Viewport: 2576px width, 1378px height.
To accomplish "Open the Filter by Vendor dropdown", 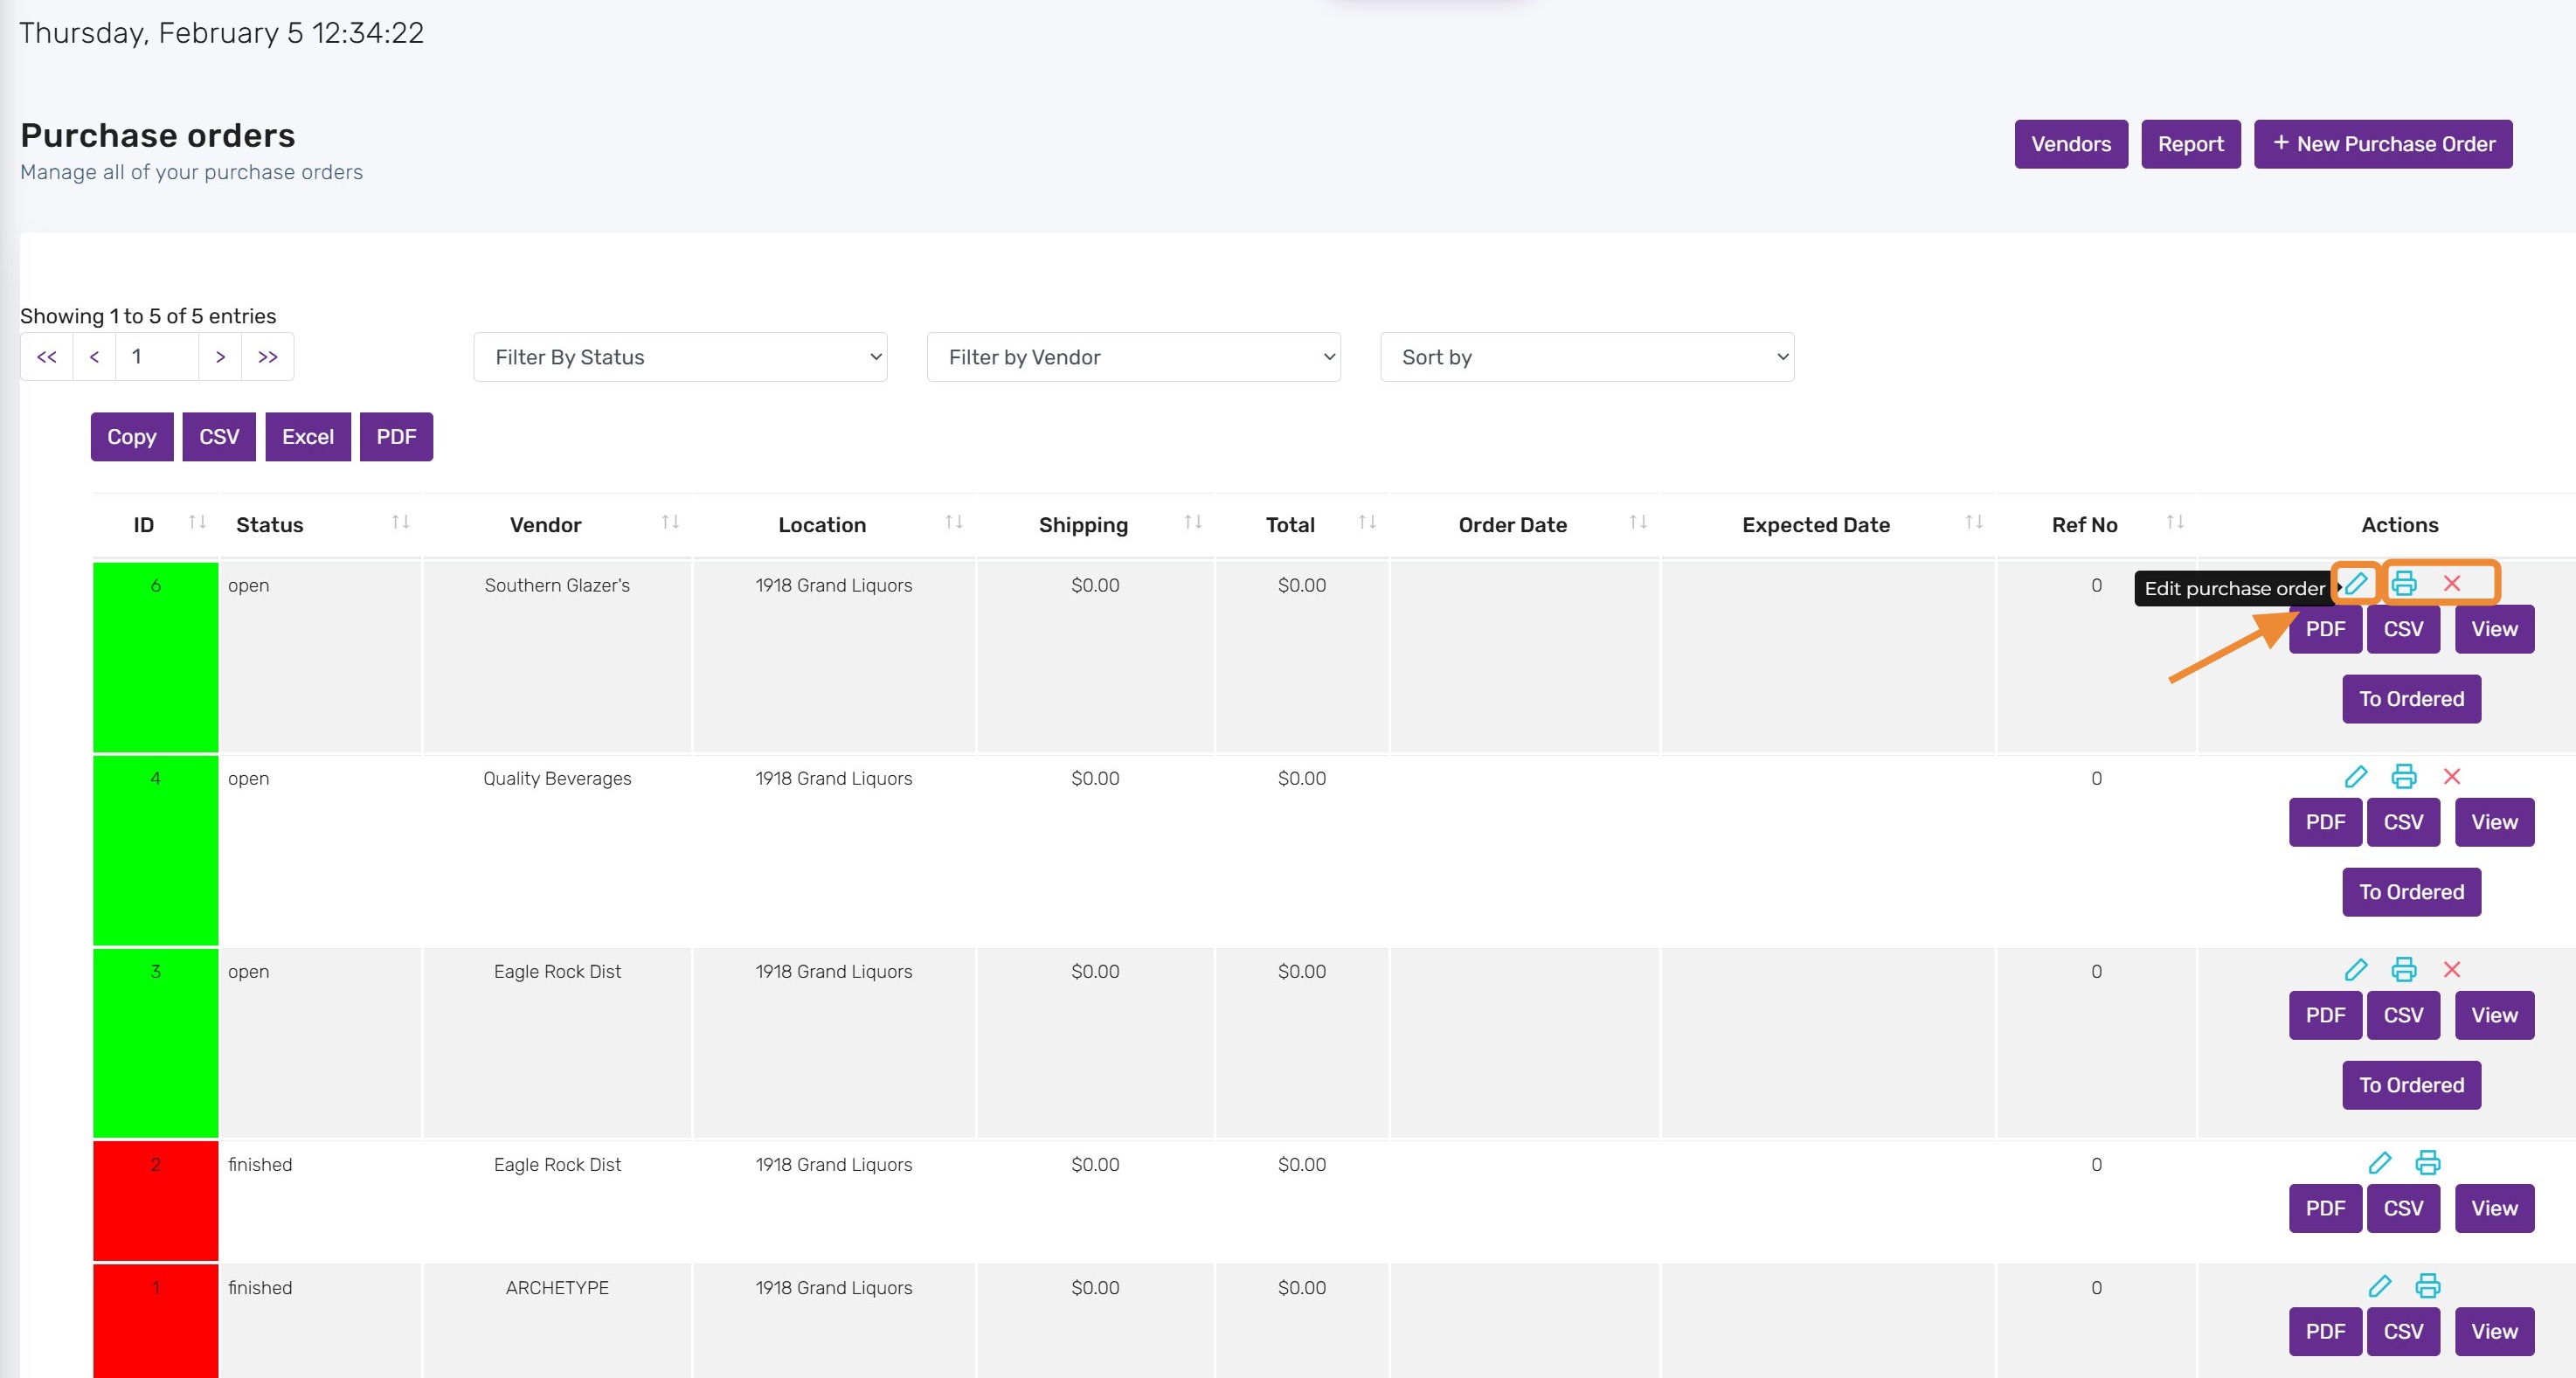I will click(x=1133, y=357).
